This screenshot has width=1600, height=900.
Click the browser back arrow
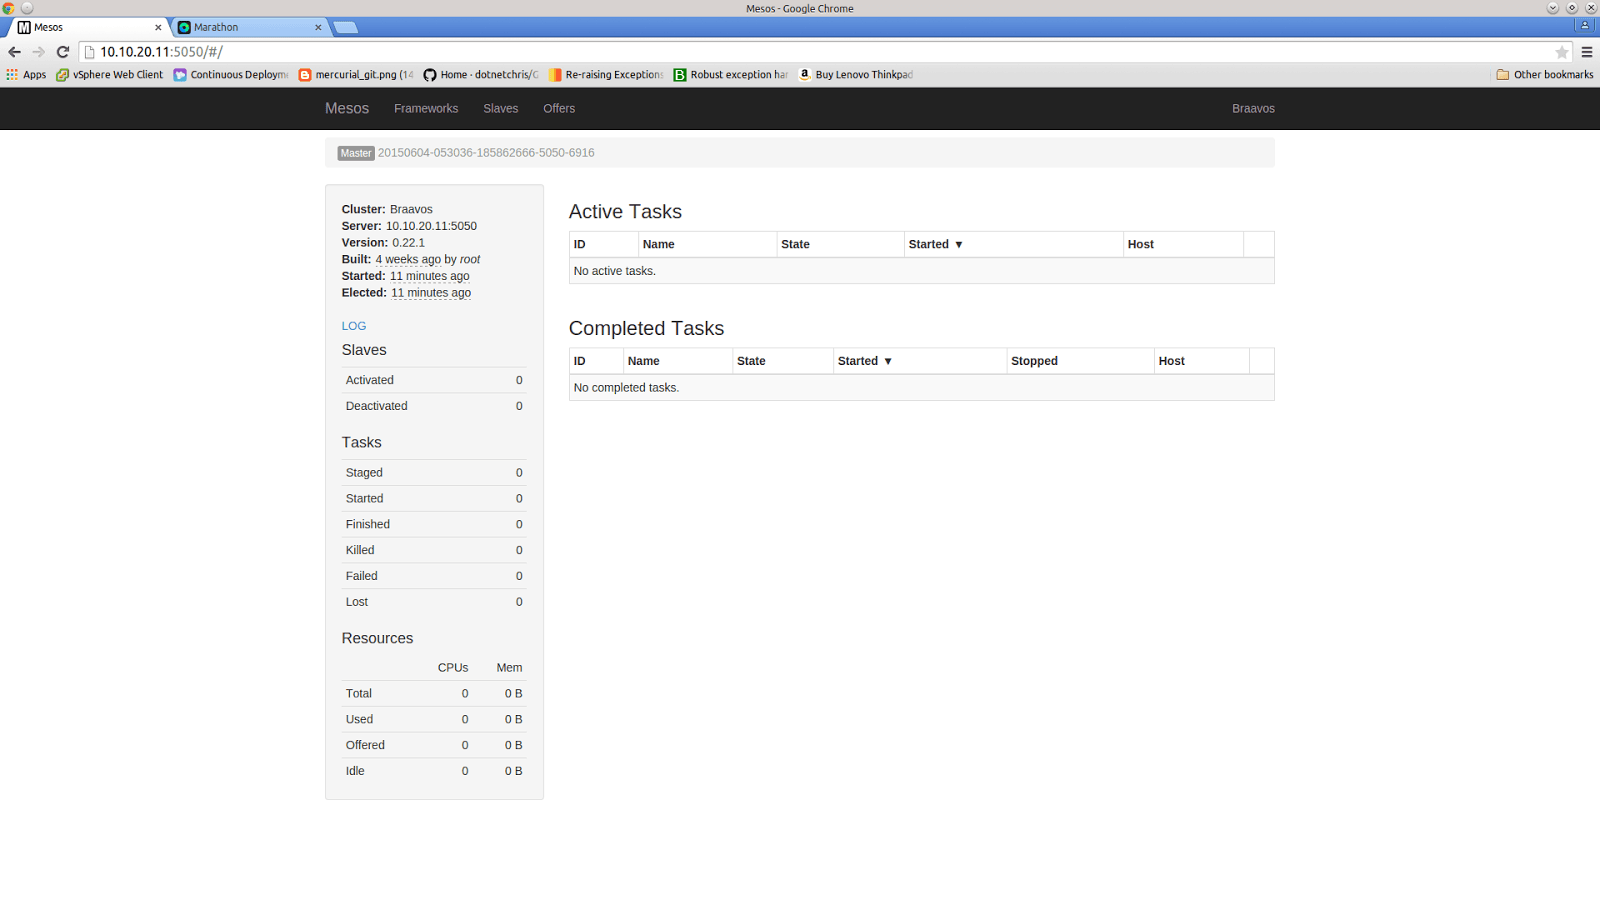point(14,52)
